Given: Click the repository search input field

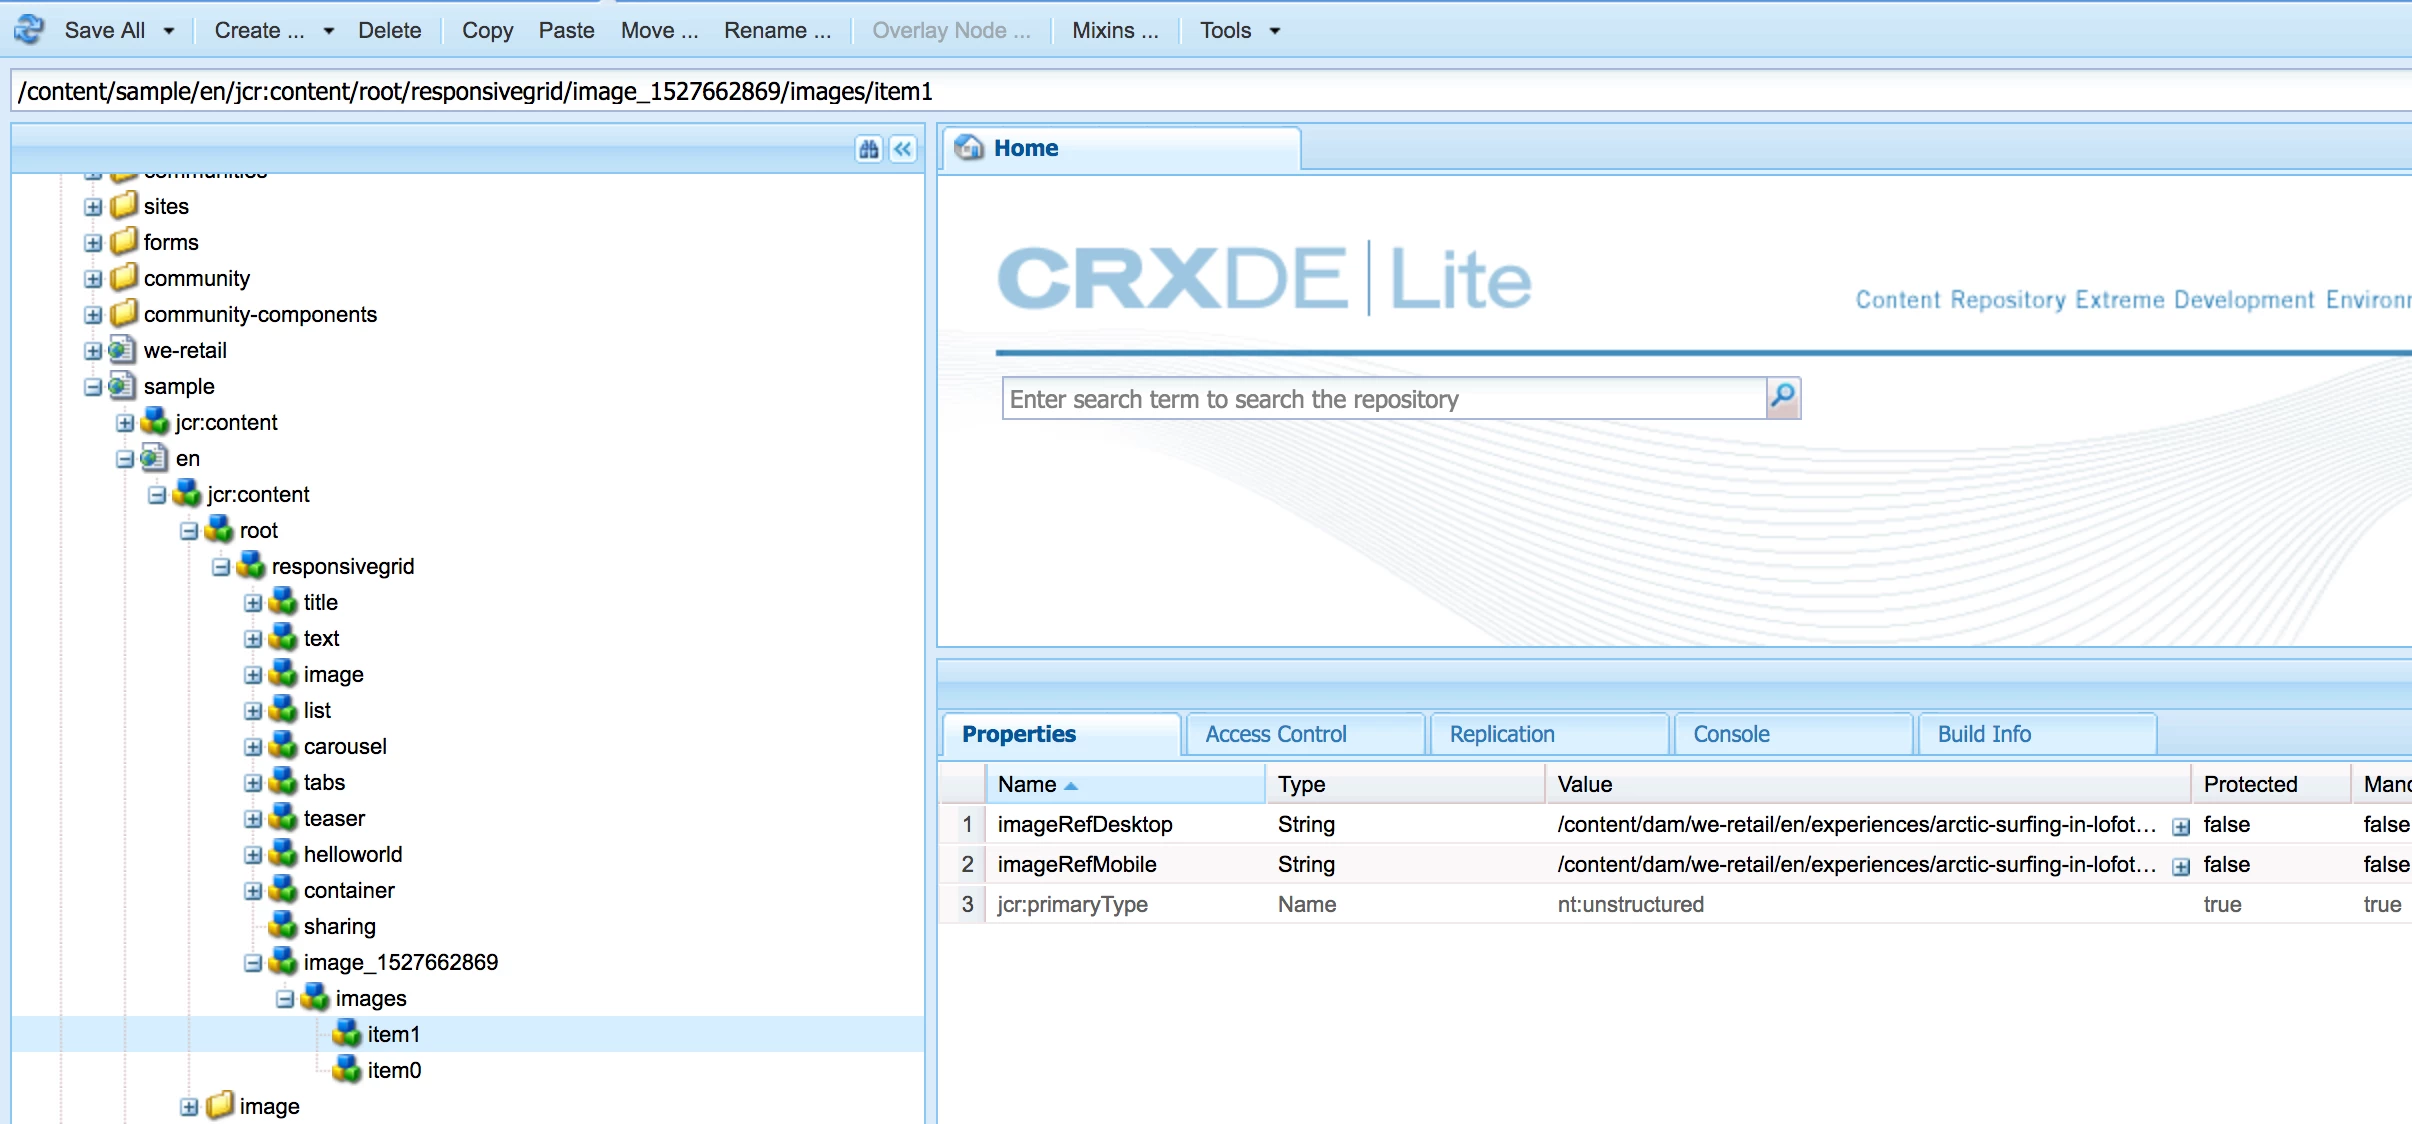Looking at the screenshot, I should pyautogui.click(x=1383, y=399).
